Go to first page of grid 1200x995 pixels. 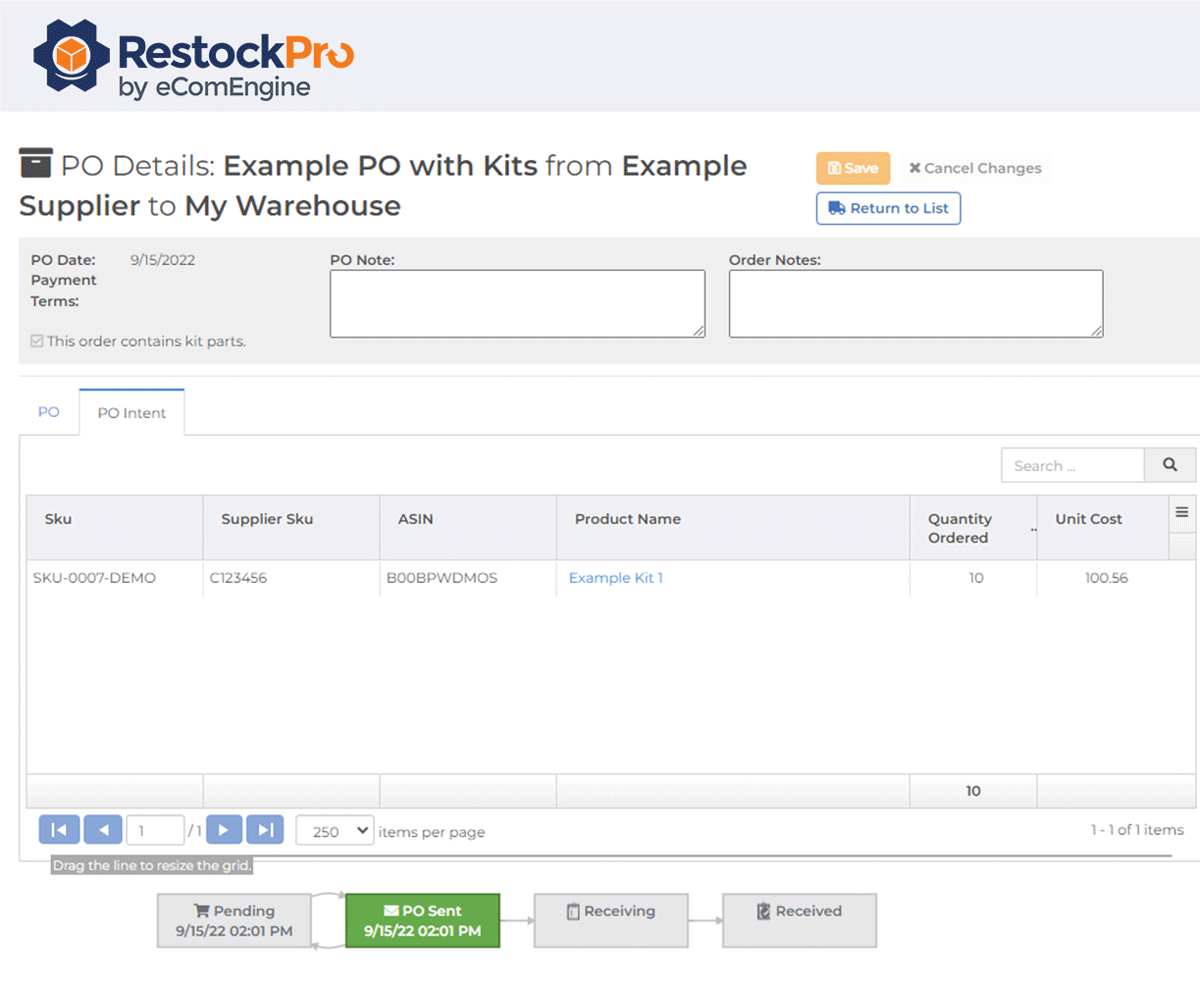(x=58, y=830)
